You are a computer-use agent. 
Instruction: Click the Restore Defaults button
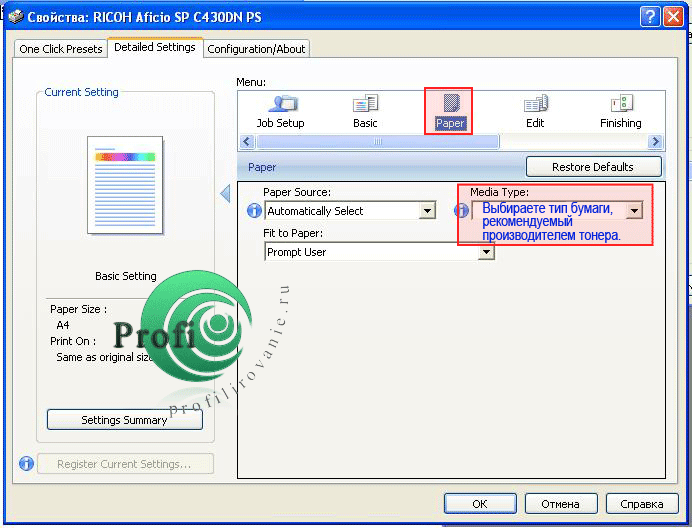593,167
